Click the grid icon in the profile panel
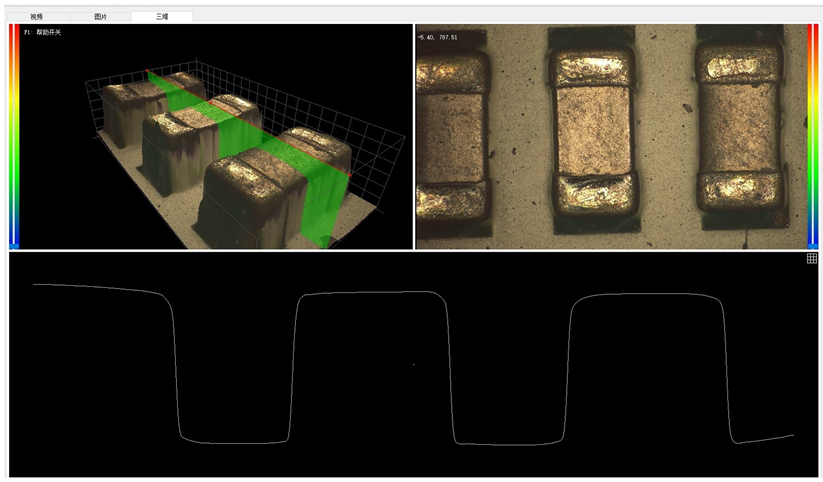Viewport: 823px width, 482px height. click(811, 259)
